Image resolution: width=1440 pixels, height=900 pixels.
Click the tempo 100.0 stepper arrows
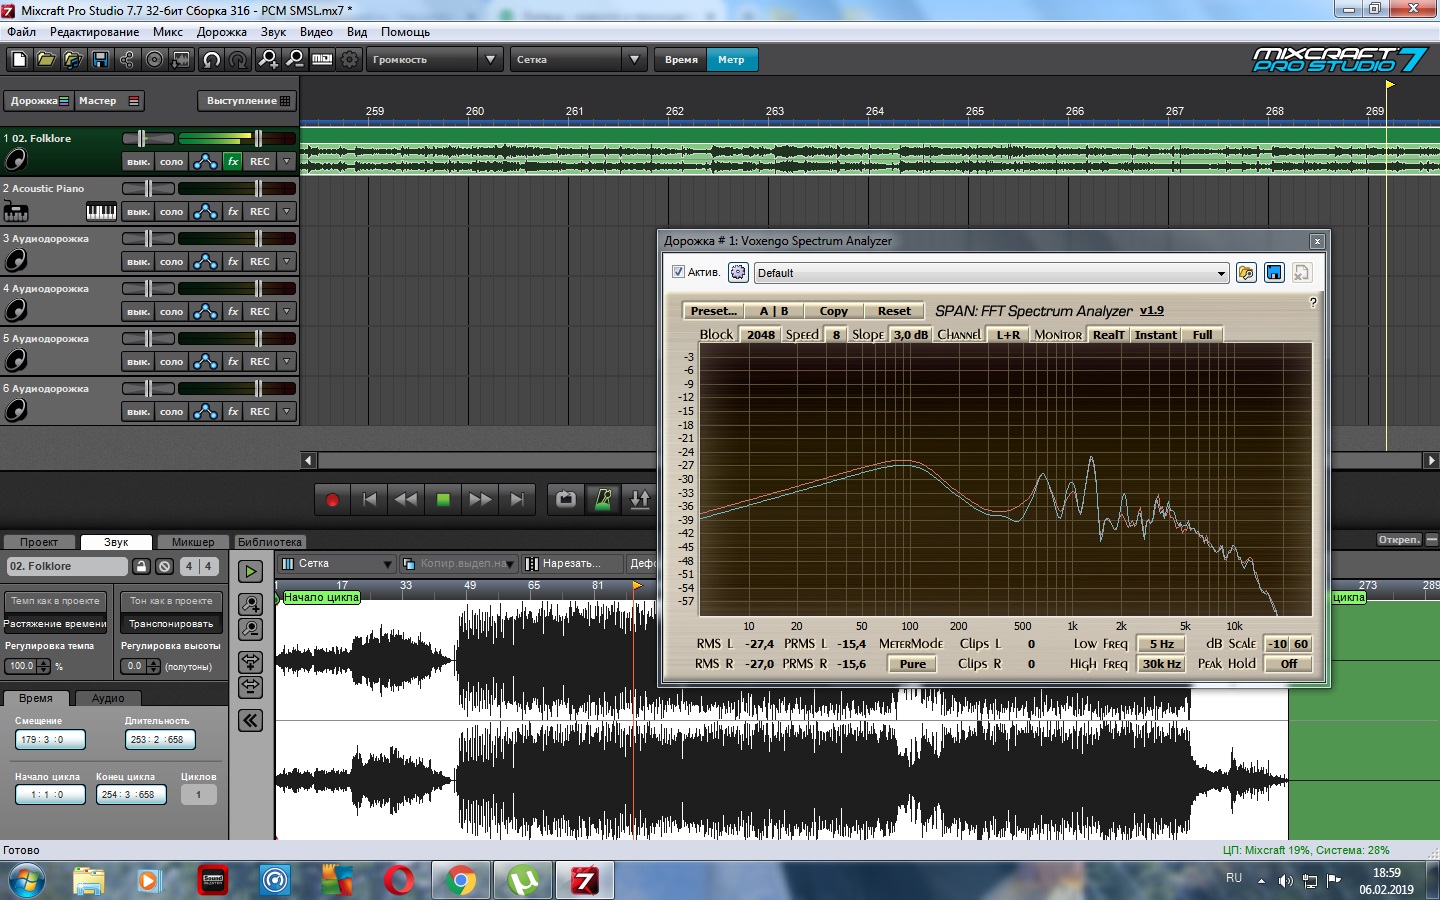[x=43, y=666]
